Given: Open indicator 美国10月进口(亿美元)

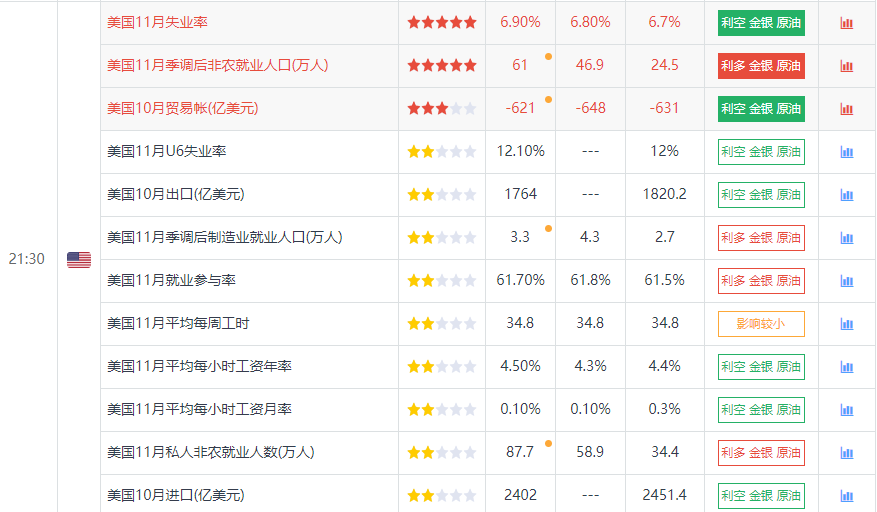Looking at the screenshot, I should pyautogui.click(x=176, y=495).
